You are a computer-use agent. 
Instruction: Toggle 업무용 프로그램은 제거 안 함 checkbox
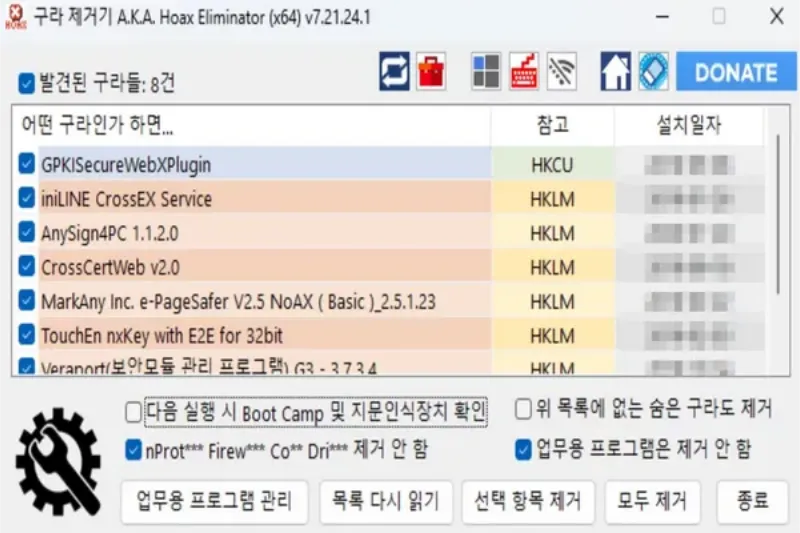[x=523, y=450]
